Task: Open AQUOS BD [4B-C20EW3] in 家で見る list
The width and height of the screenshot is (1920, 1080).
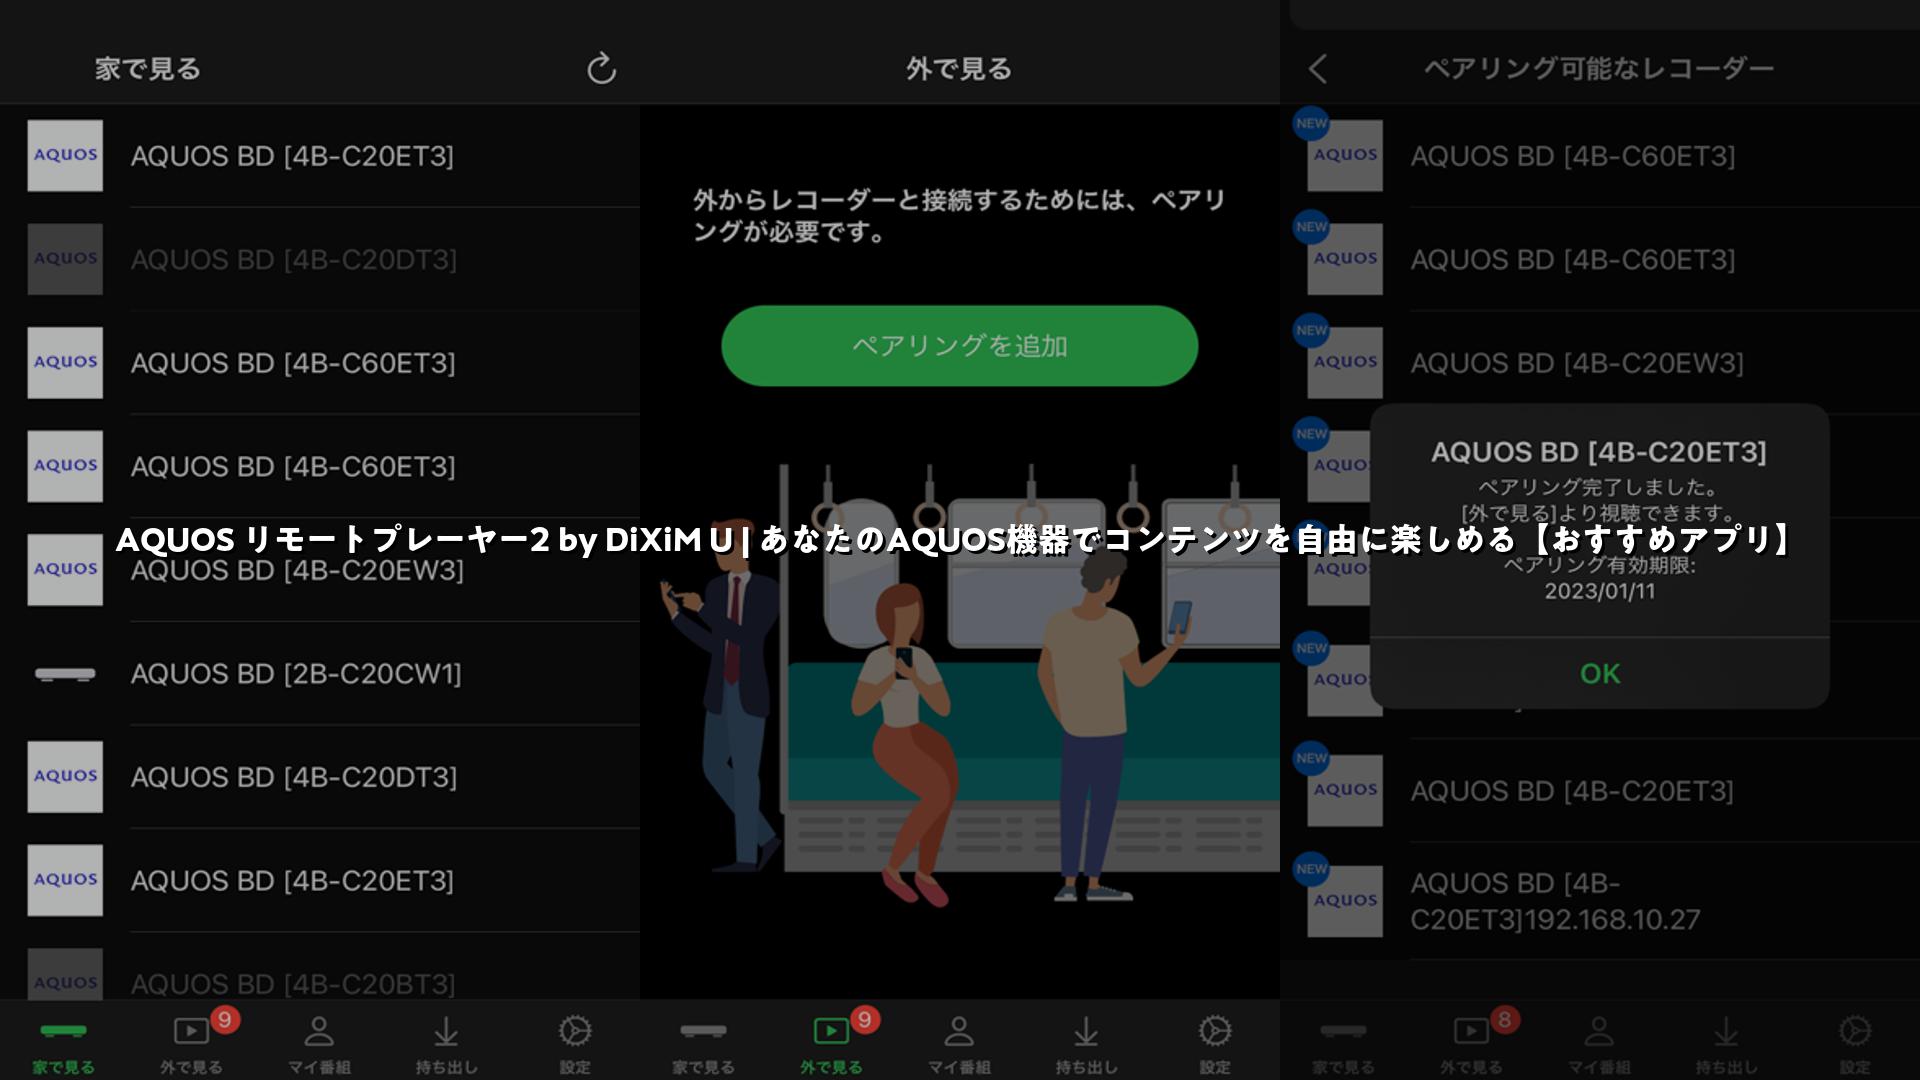Action: (x=320, y=570)
